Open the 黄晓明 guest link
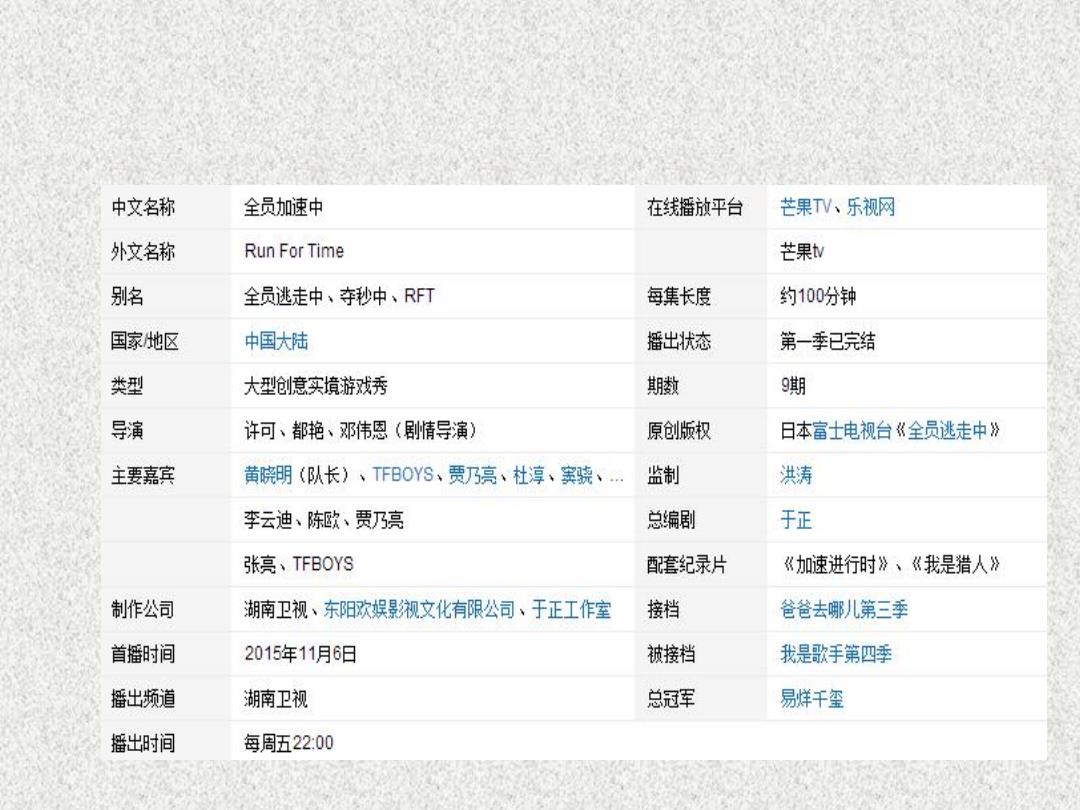The image size is (1080, 810). pos(268,475)
